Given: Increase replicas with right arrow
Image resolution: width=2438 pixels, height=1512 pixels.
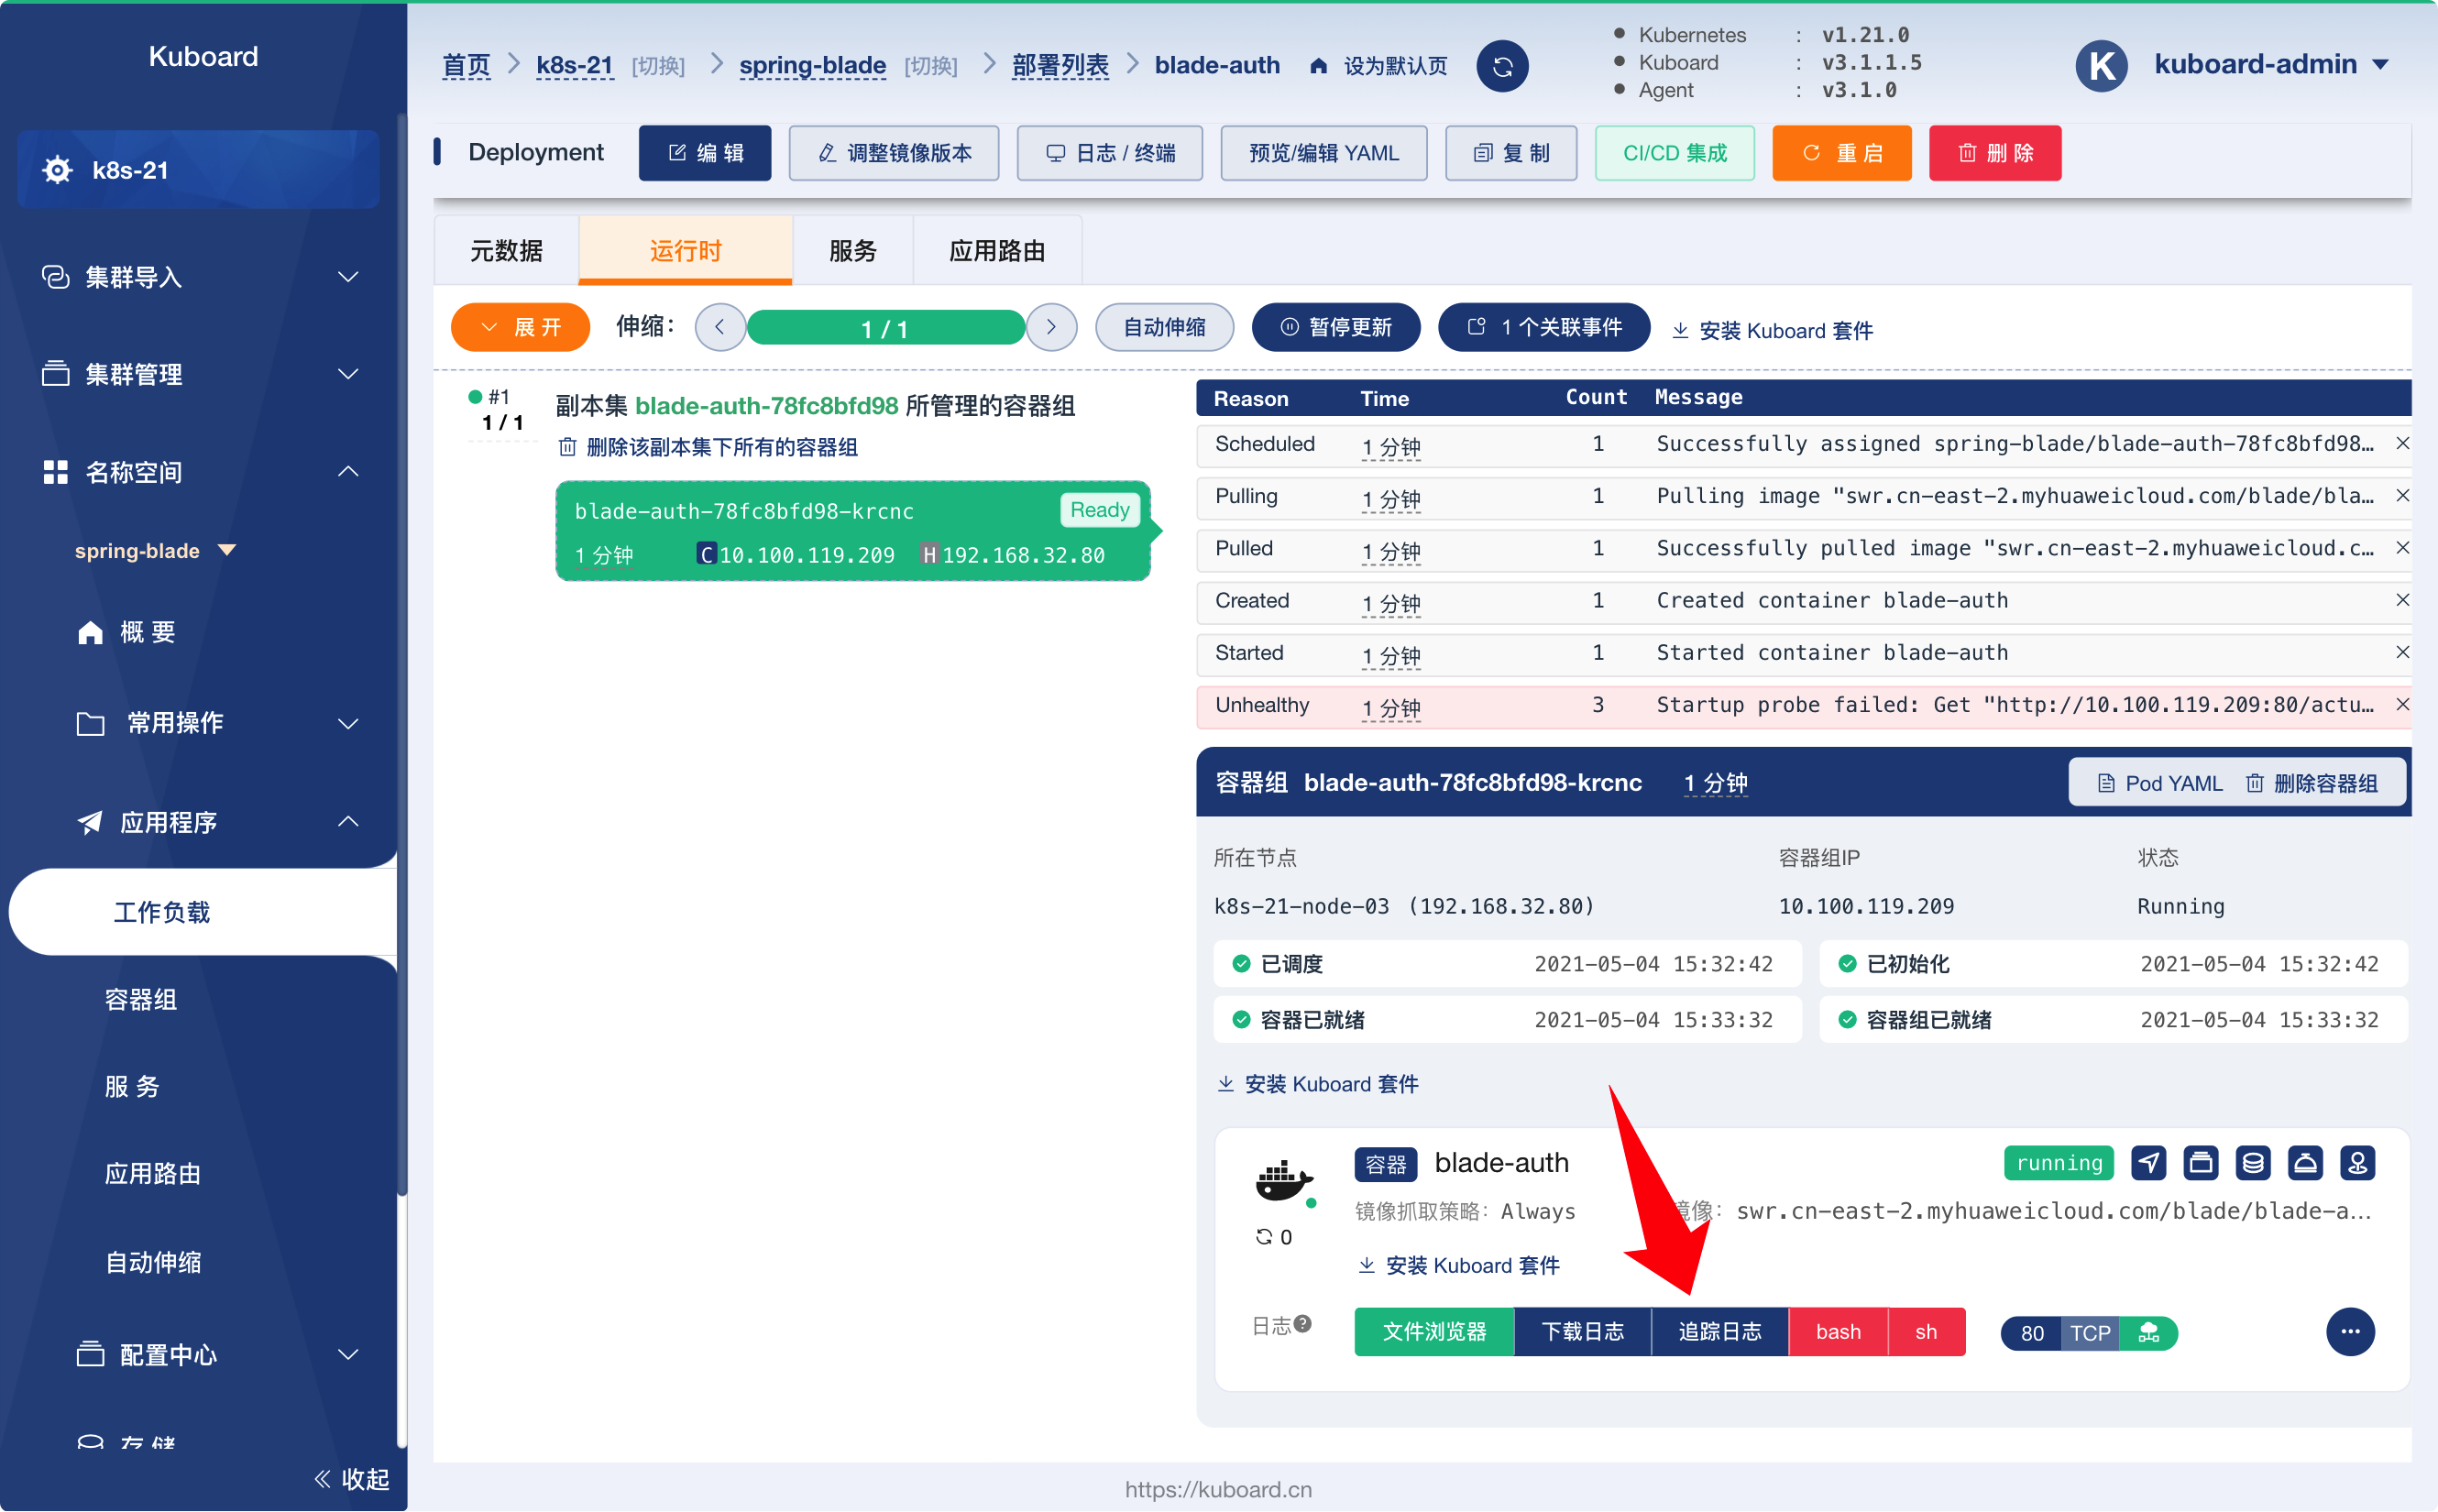Looking at the screenshot, I should click(x=1051, y=327).
